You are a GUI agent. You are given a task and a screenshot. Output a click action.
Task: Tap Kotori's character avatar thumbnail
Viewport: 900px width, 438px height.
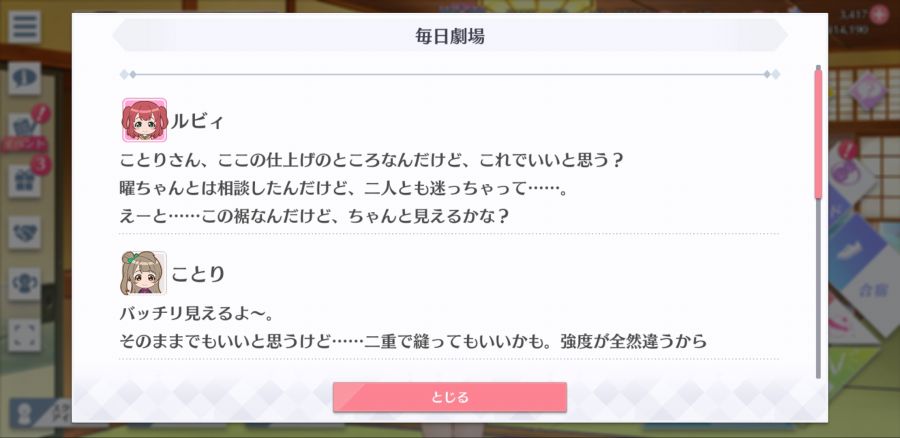pos(144,273)
